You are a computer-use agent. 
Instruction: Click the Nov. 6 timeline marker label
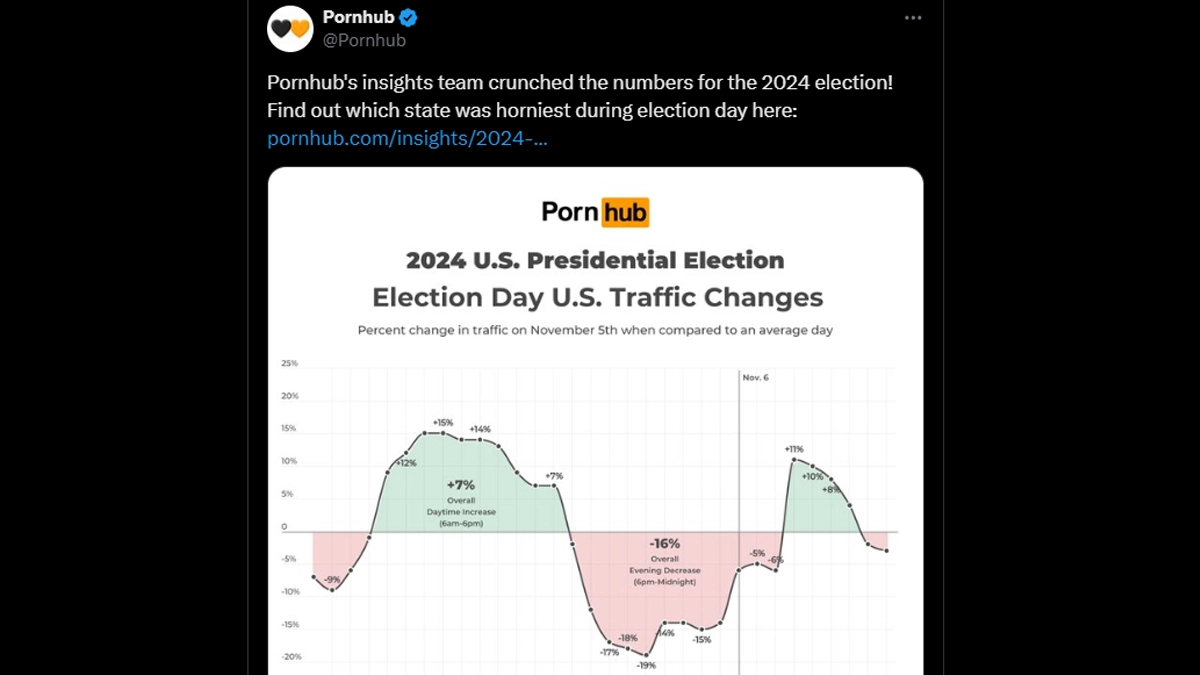pos(755,378)
